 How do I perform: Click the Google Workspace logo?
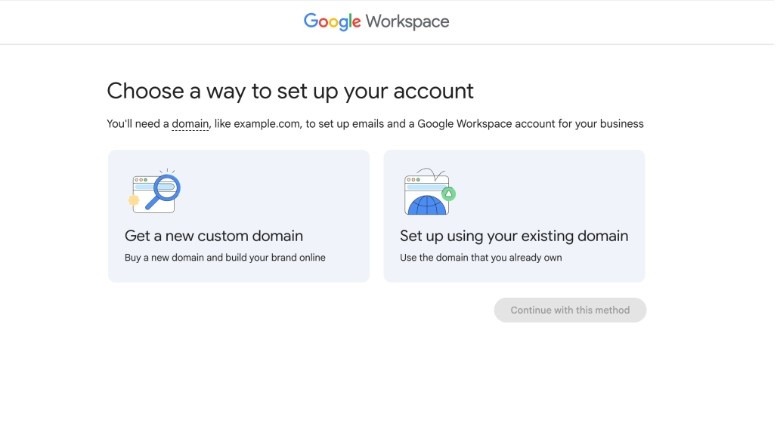coord(377,21)
